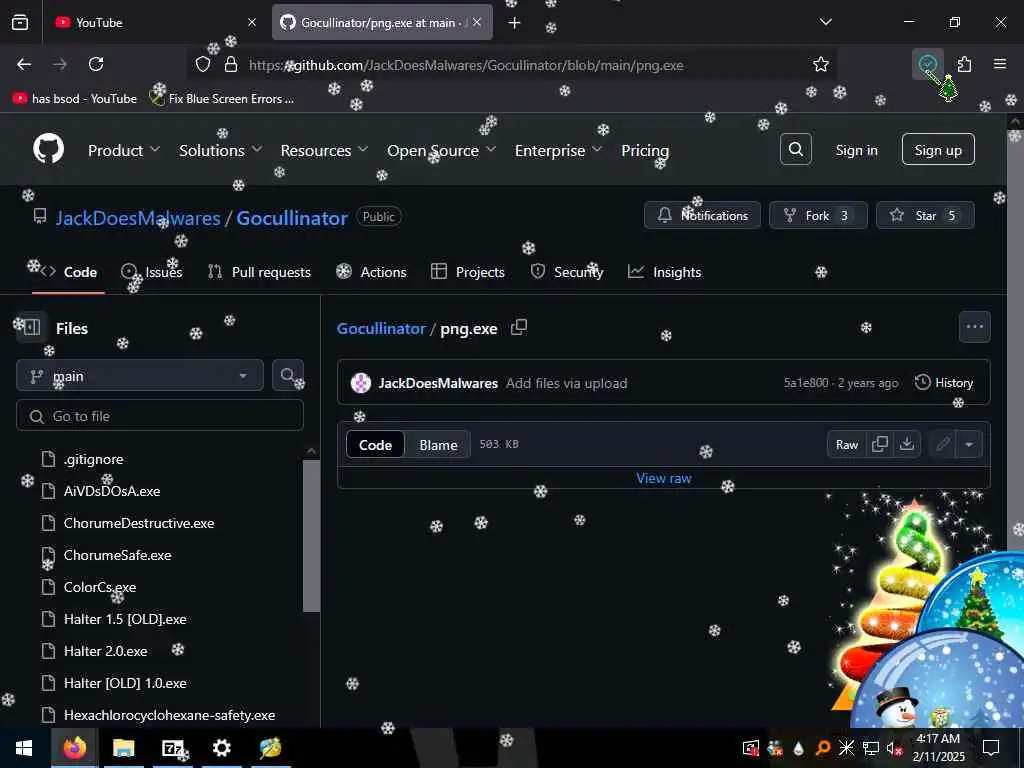This screenshot has width=1024, height=768.
Task: Open Firefox View icon at top left
Action: click(20, 22)
